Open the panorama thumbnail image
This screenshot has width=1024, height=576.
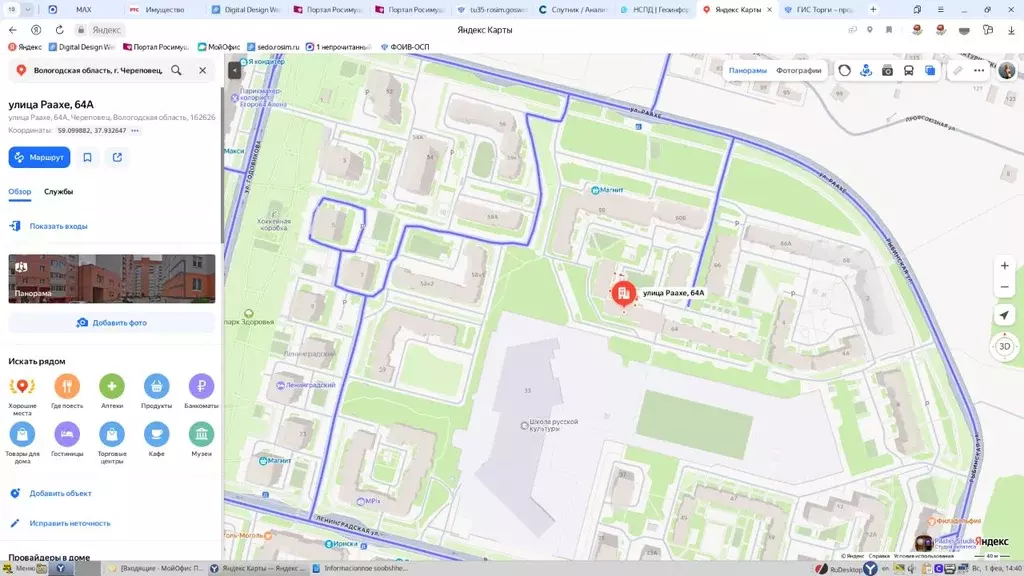(112, 278)
